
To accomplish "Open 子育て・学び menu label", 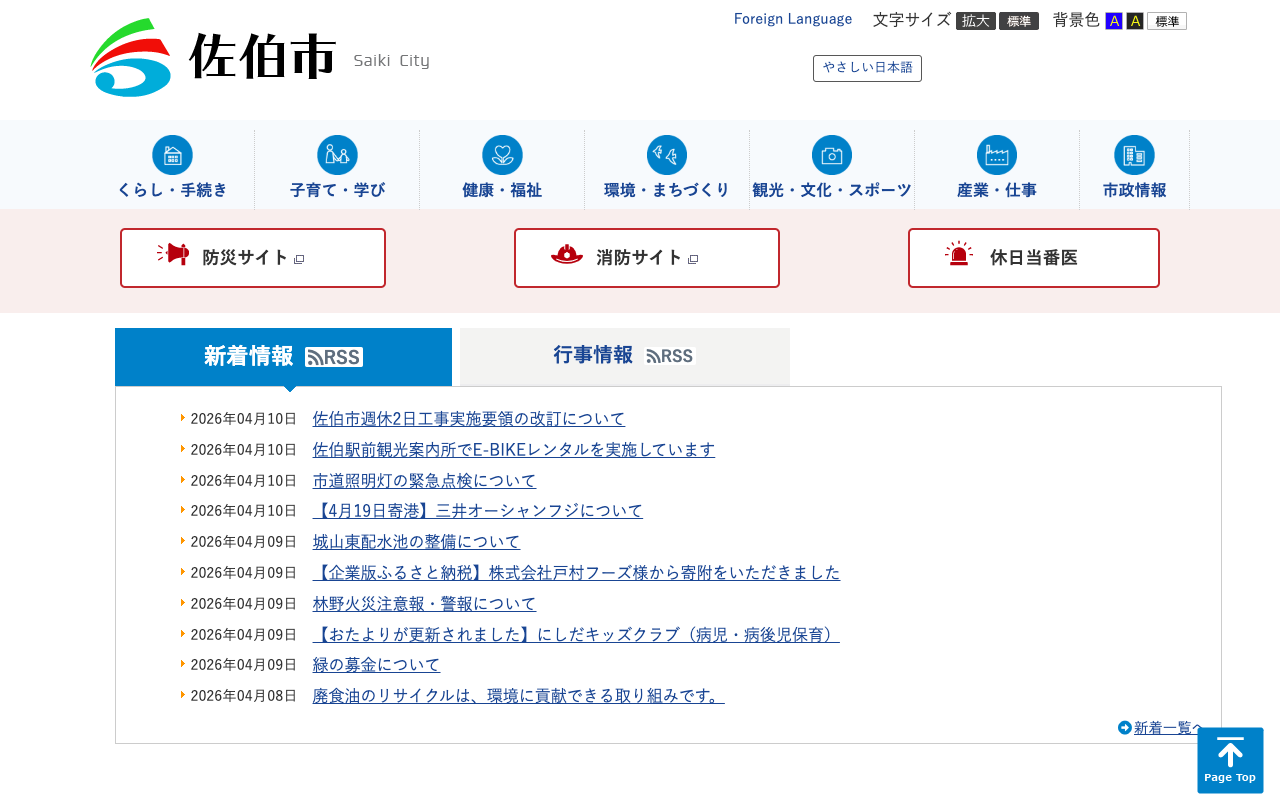I will (337, 190).
